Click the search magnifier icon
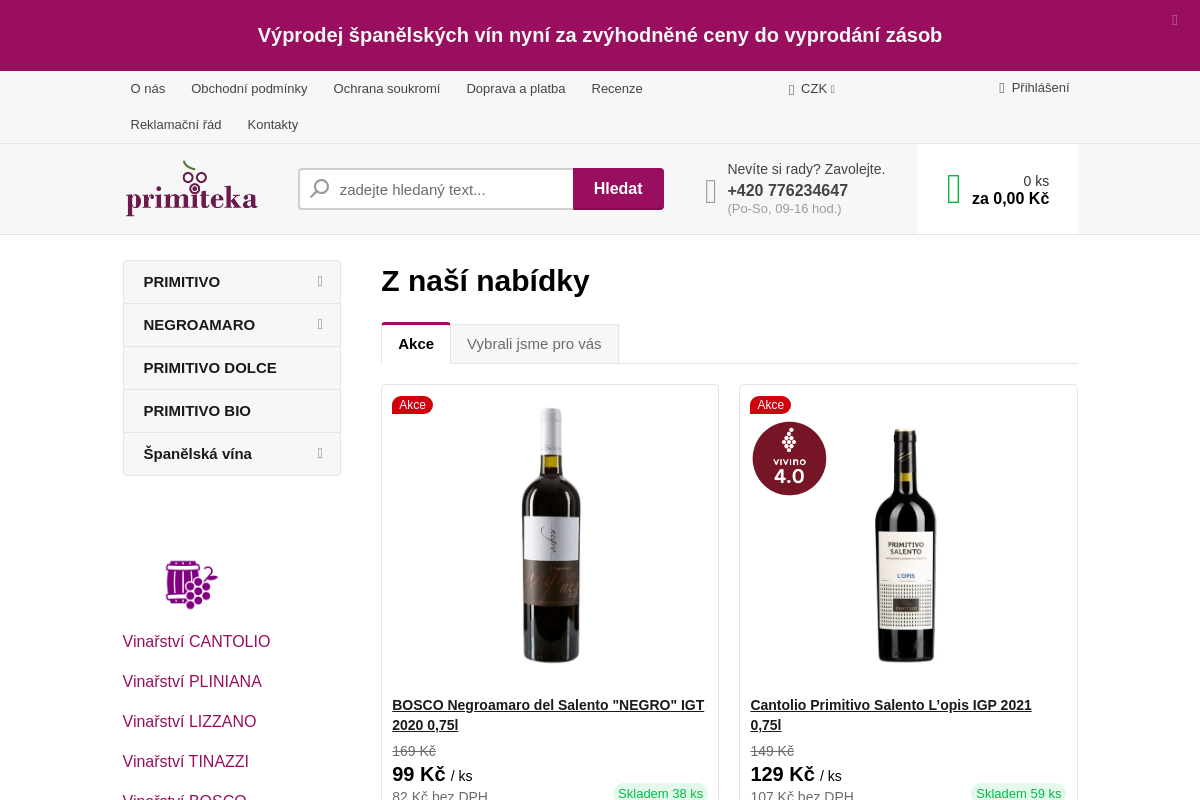The width and height of the screenshot is (1200, 800). (320, 189)
